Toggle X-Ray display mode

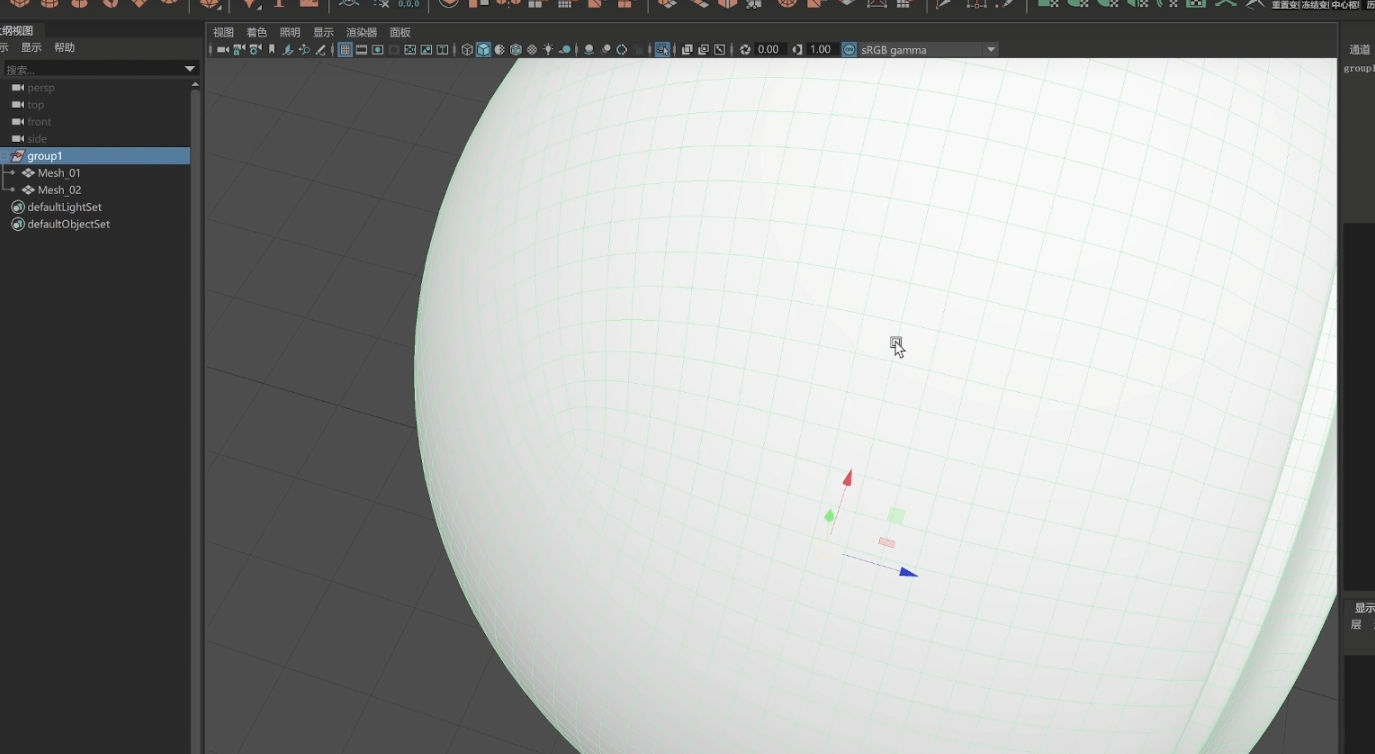point(687,49)
